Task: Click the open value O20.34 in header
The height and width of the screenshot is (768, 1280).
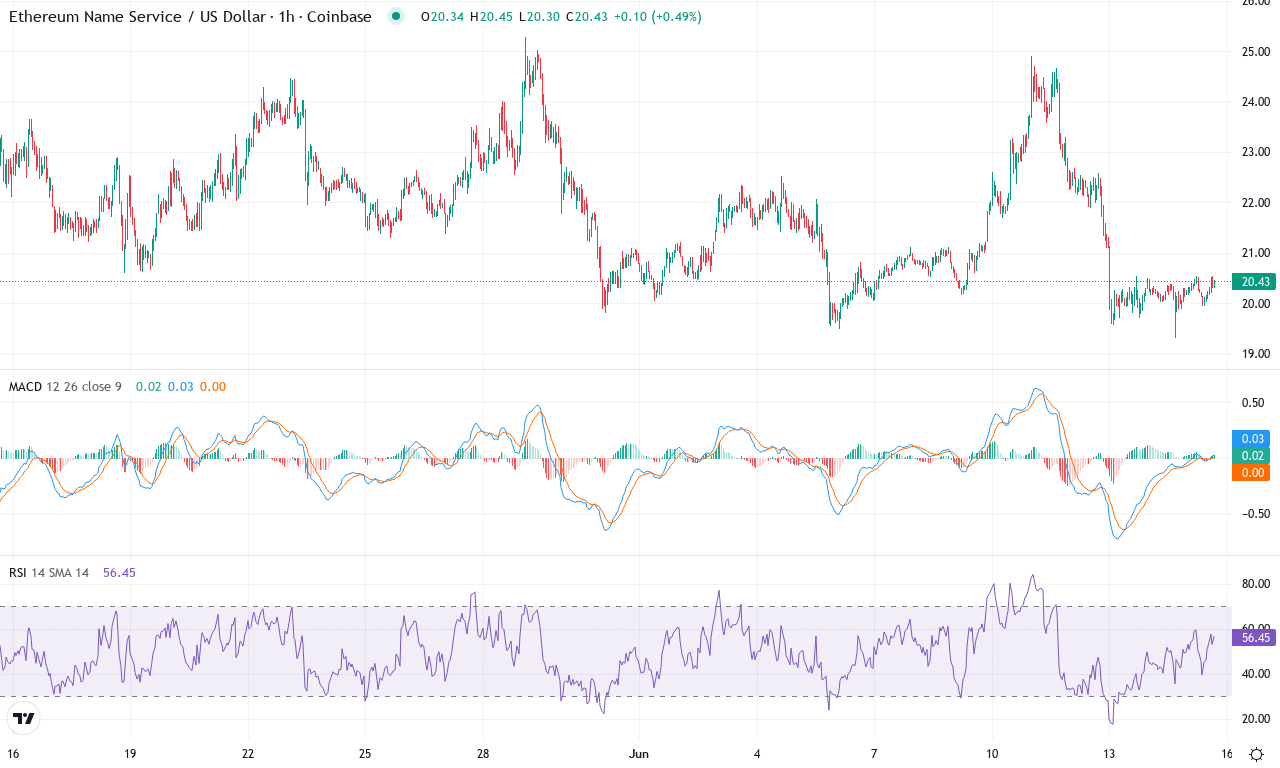Action: click(x=441, y=17)
